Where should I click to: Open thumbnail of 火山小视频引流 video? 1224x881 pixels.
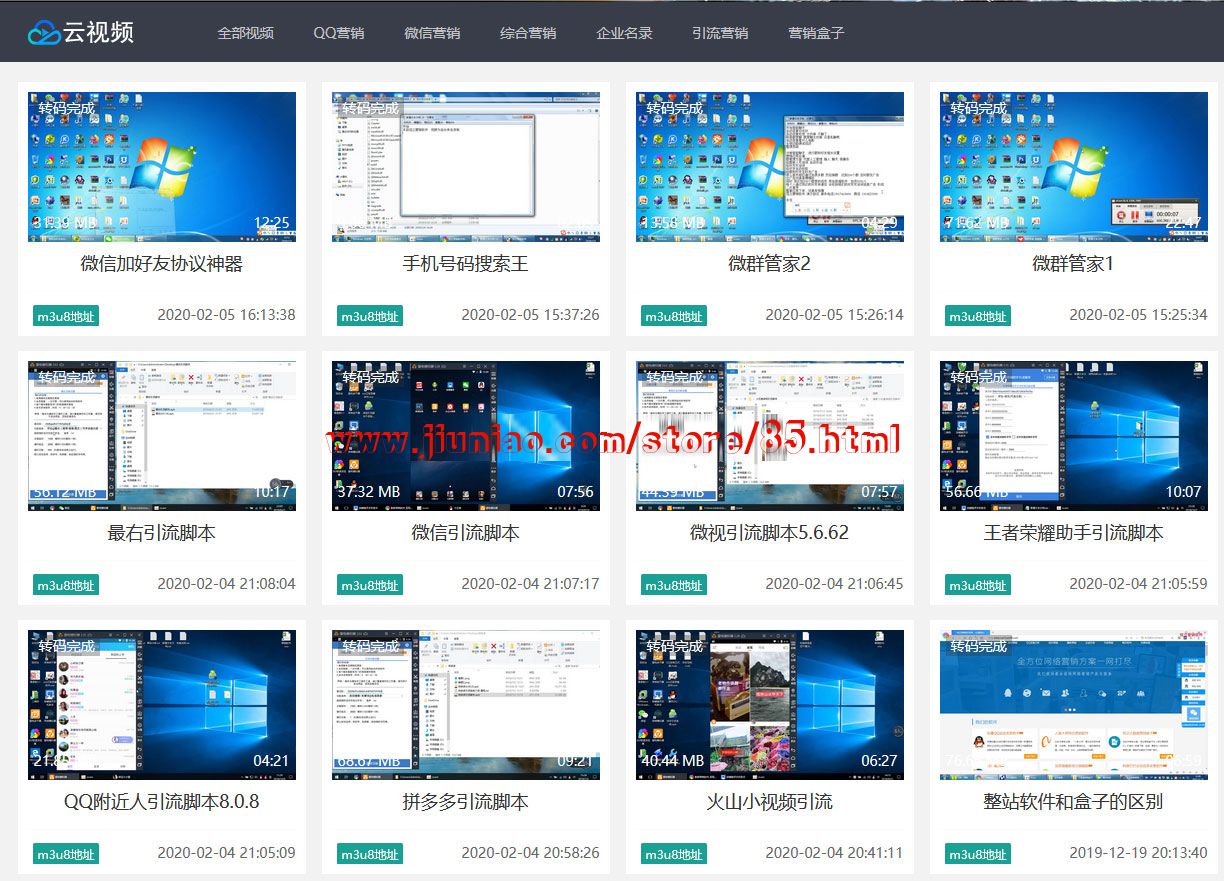[x=770, y=705]
